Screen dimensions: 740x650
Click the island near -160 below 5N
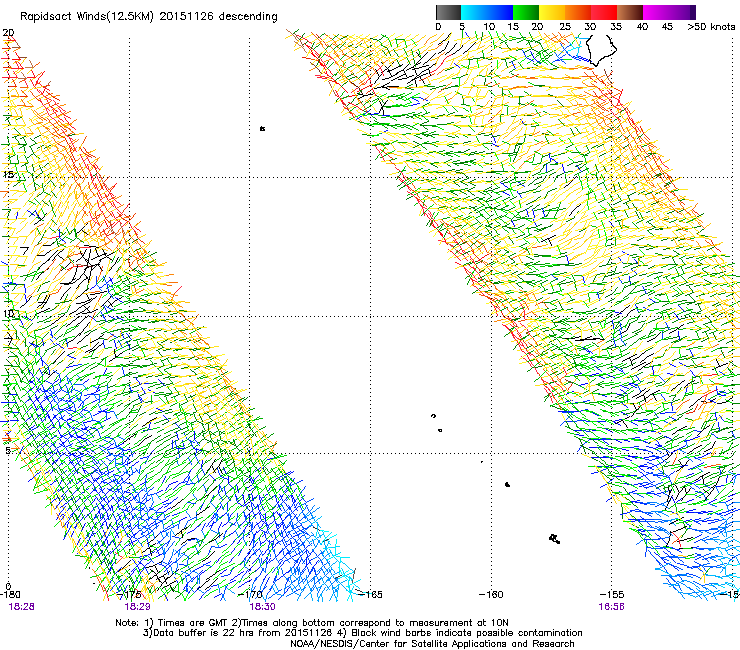tap(507, 484)
